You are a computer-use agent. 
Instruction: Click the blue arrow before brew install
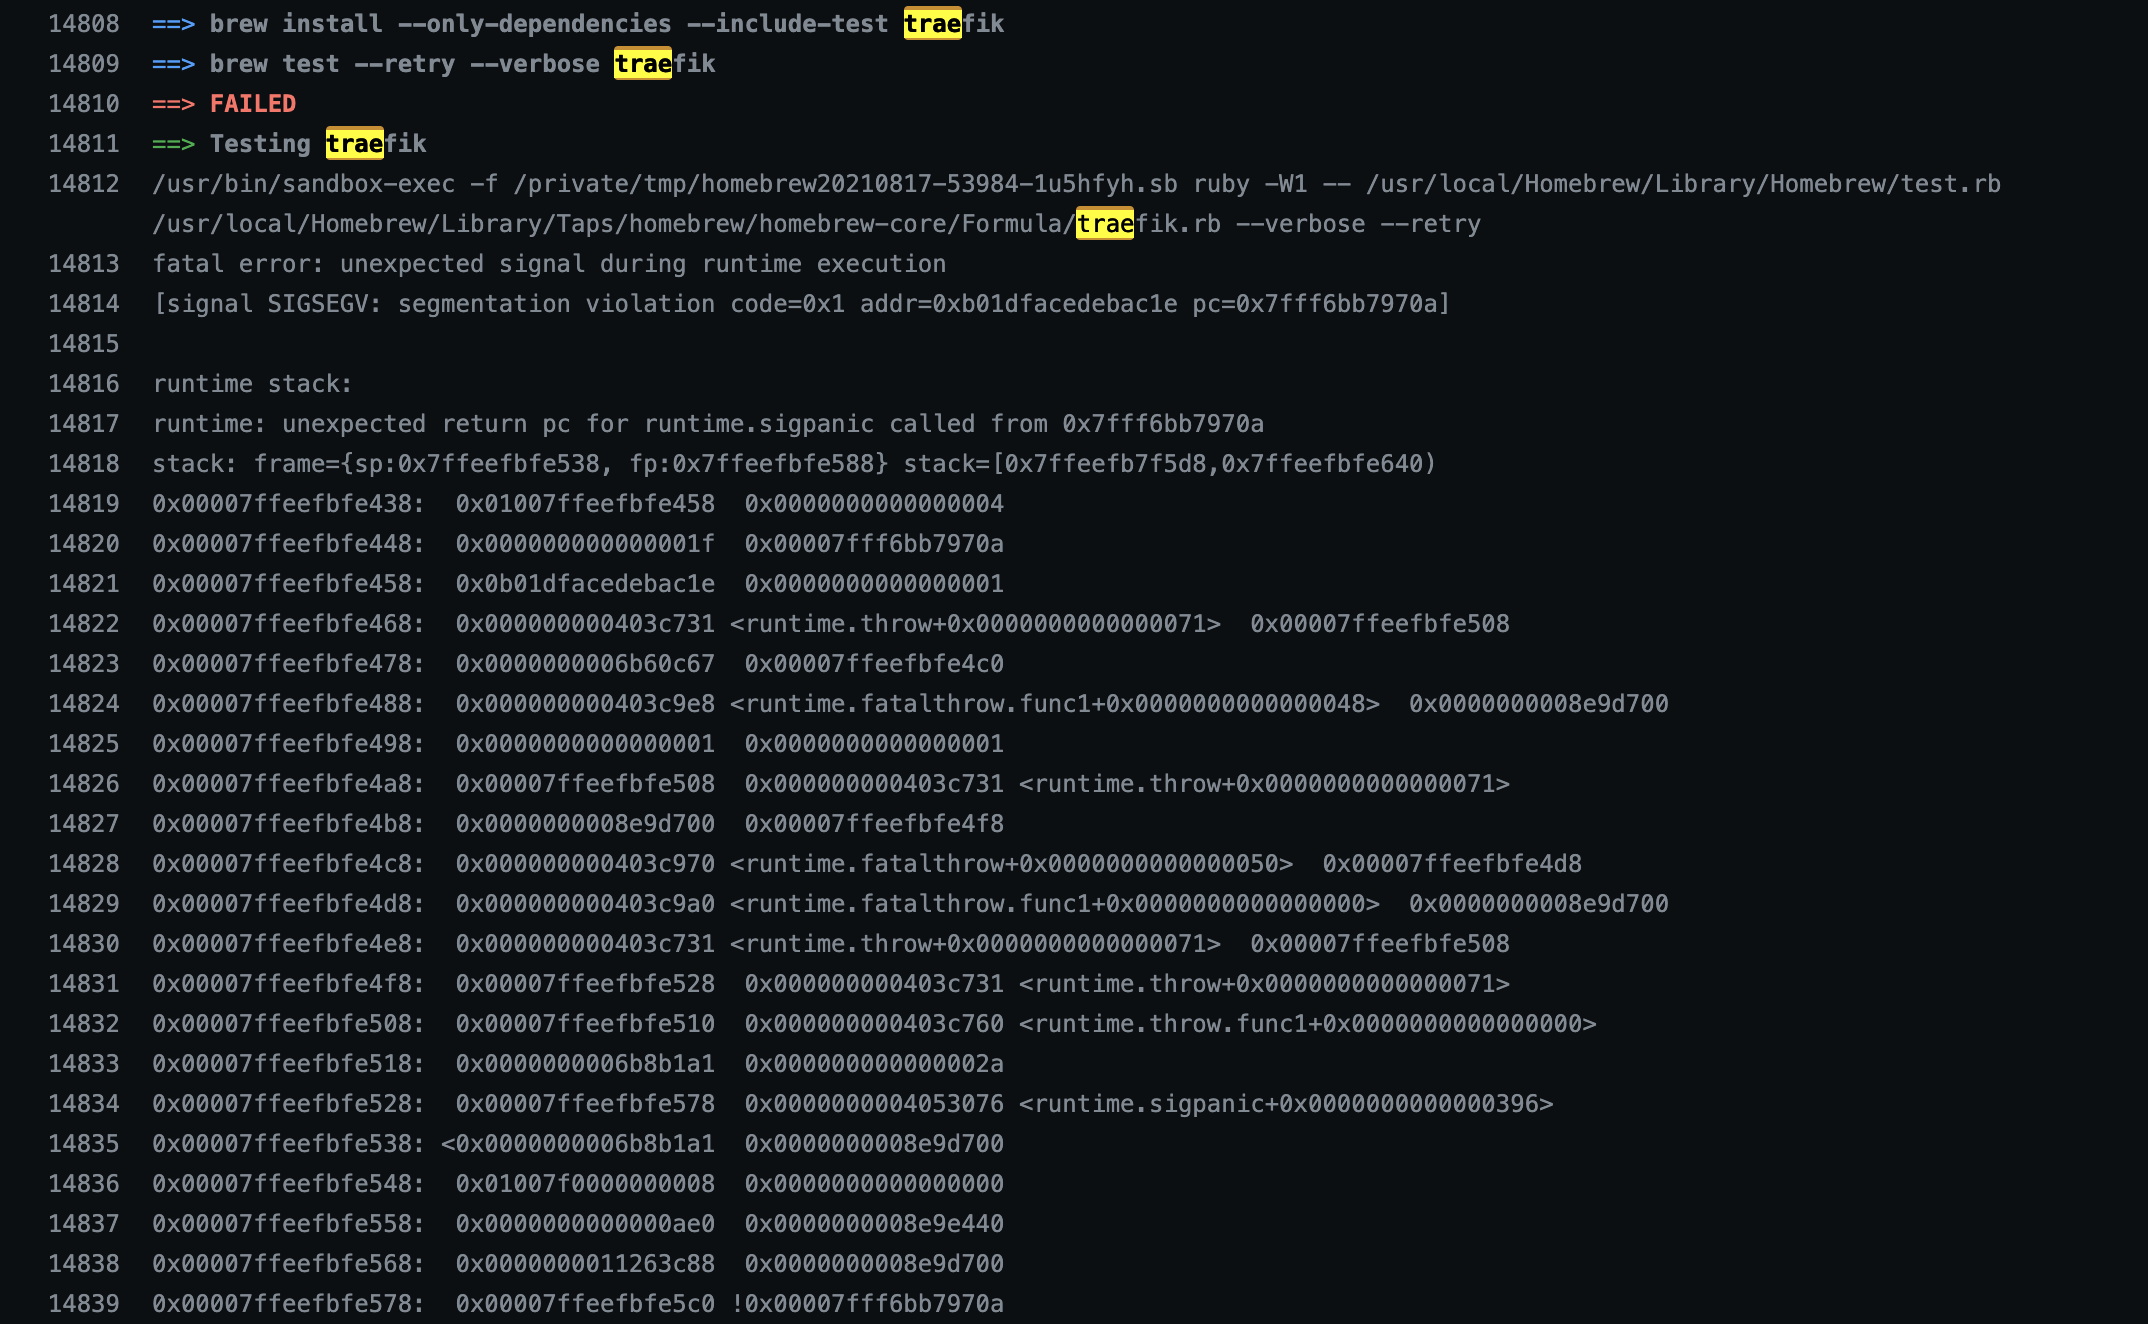[173, 24]
